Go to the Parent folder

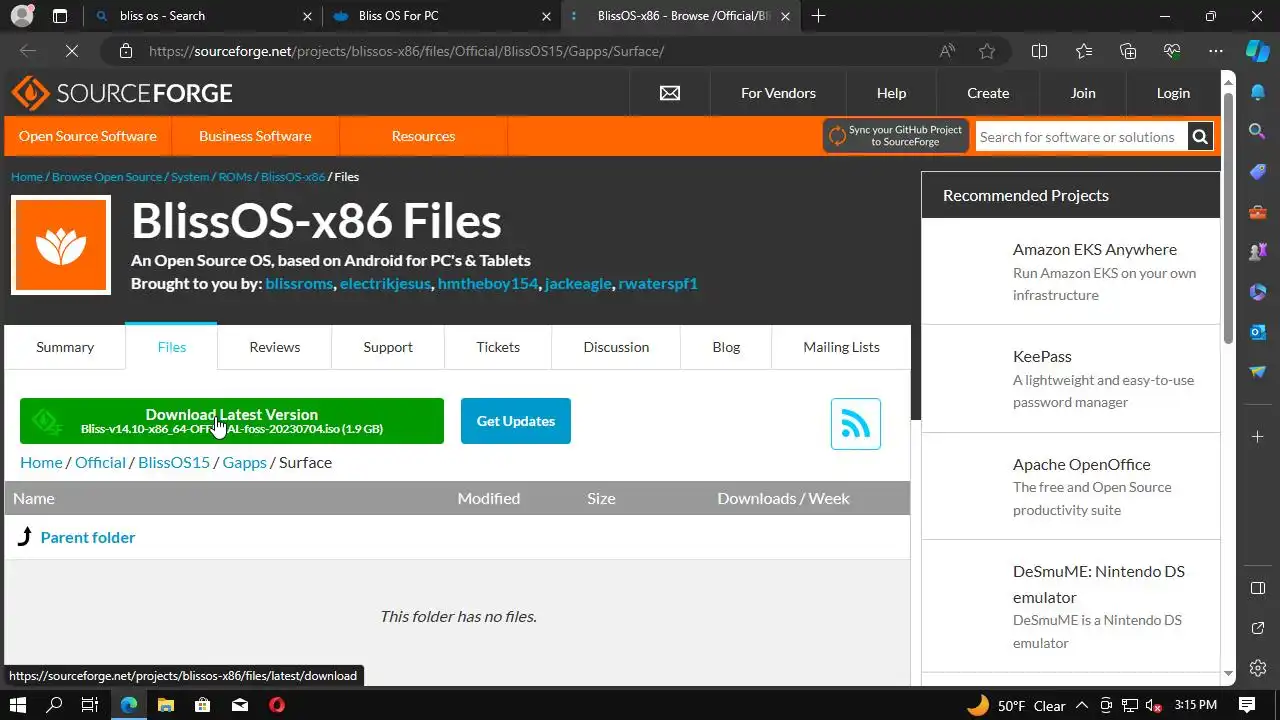coord(88,537)
